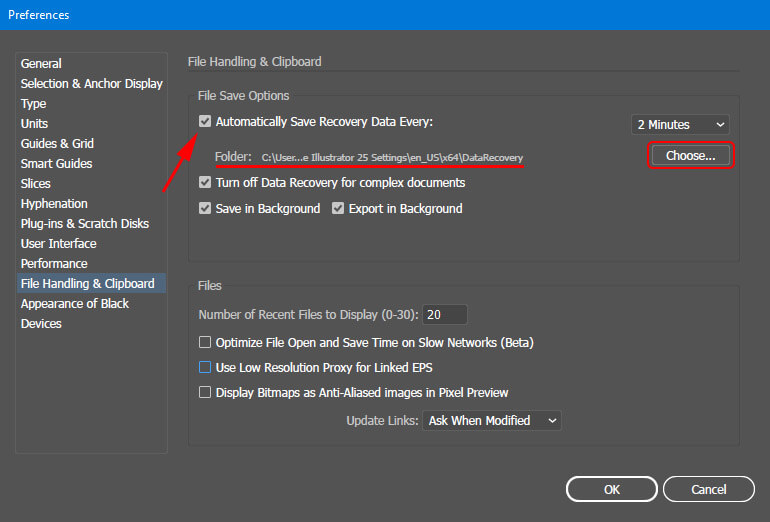Select Selection & Anchor Display category

[91, 84]
